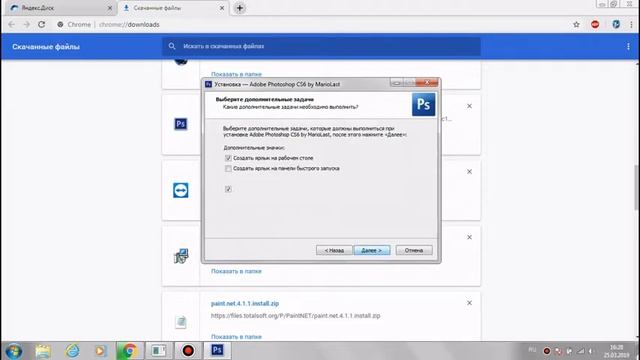Screen dimensions: 640x360
Task: Click the installer package icon in downloads
Action: [181, 256]
